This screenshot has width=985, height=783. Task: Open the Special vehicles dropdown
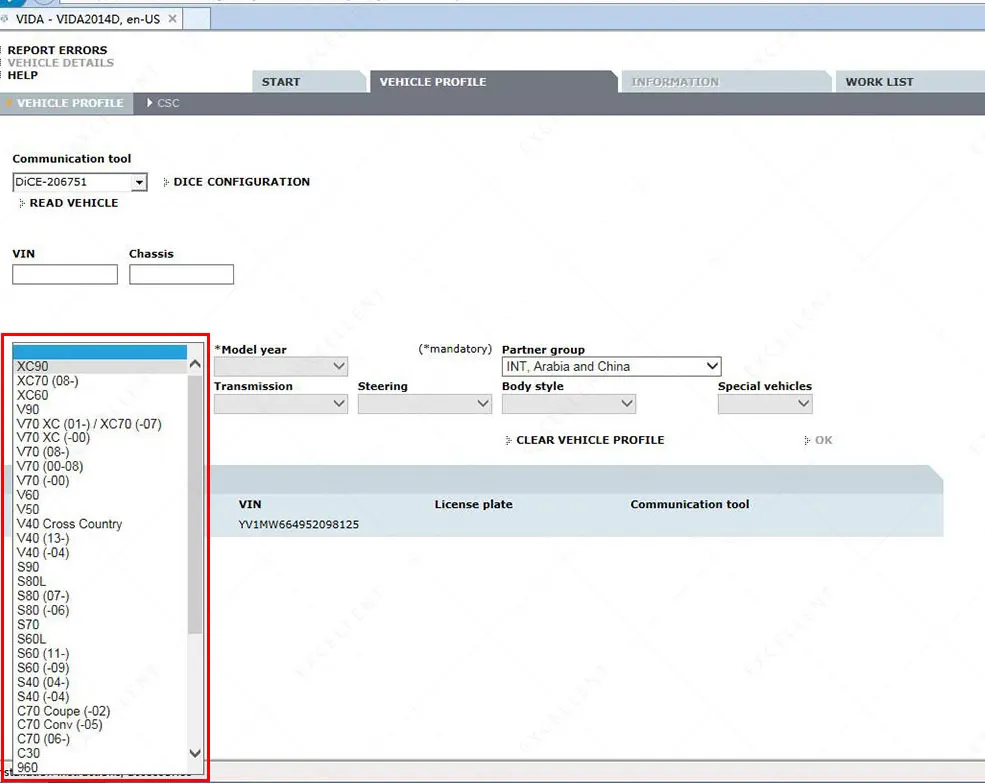[x=765, y=403]
